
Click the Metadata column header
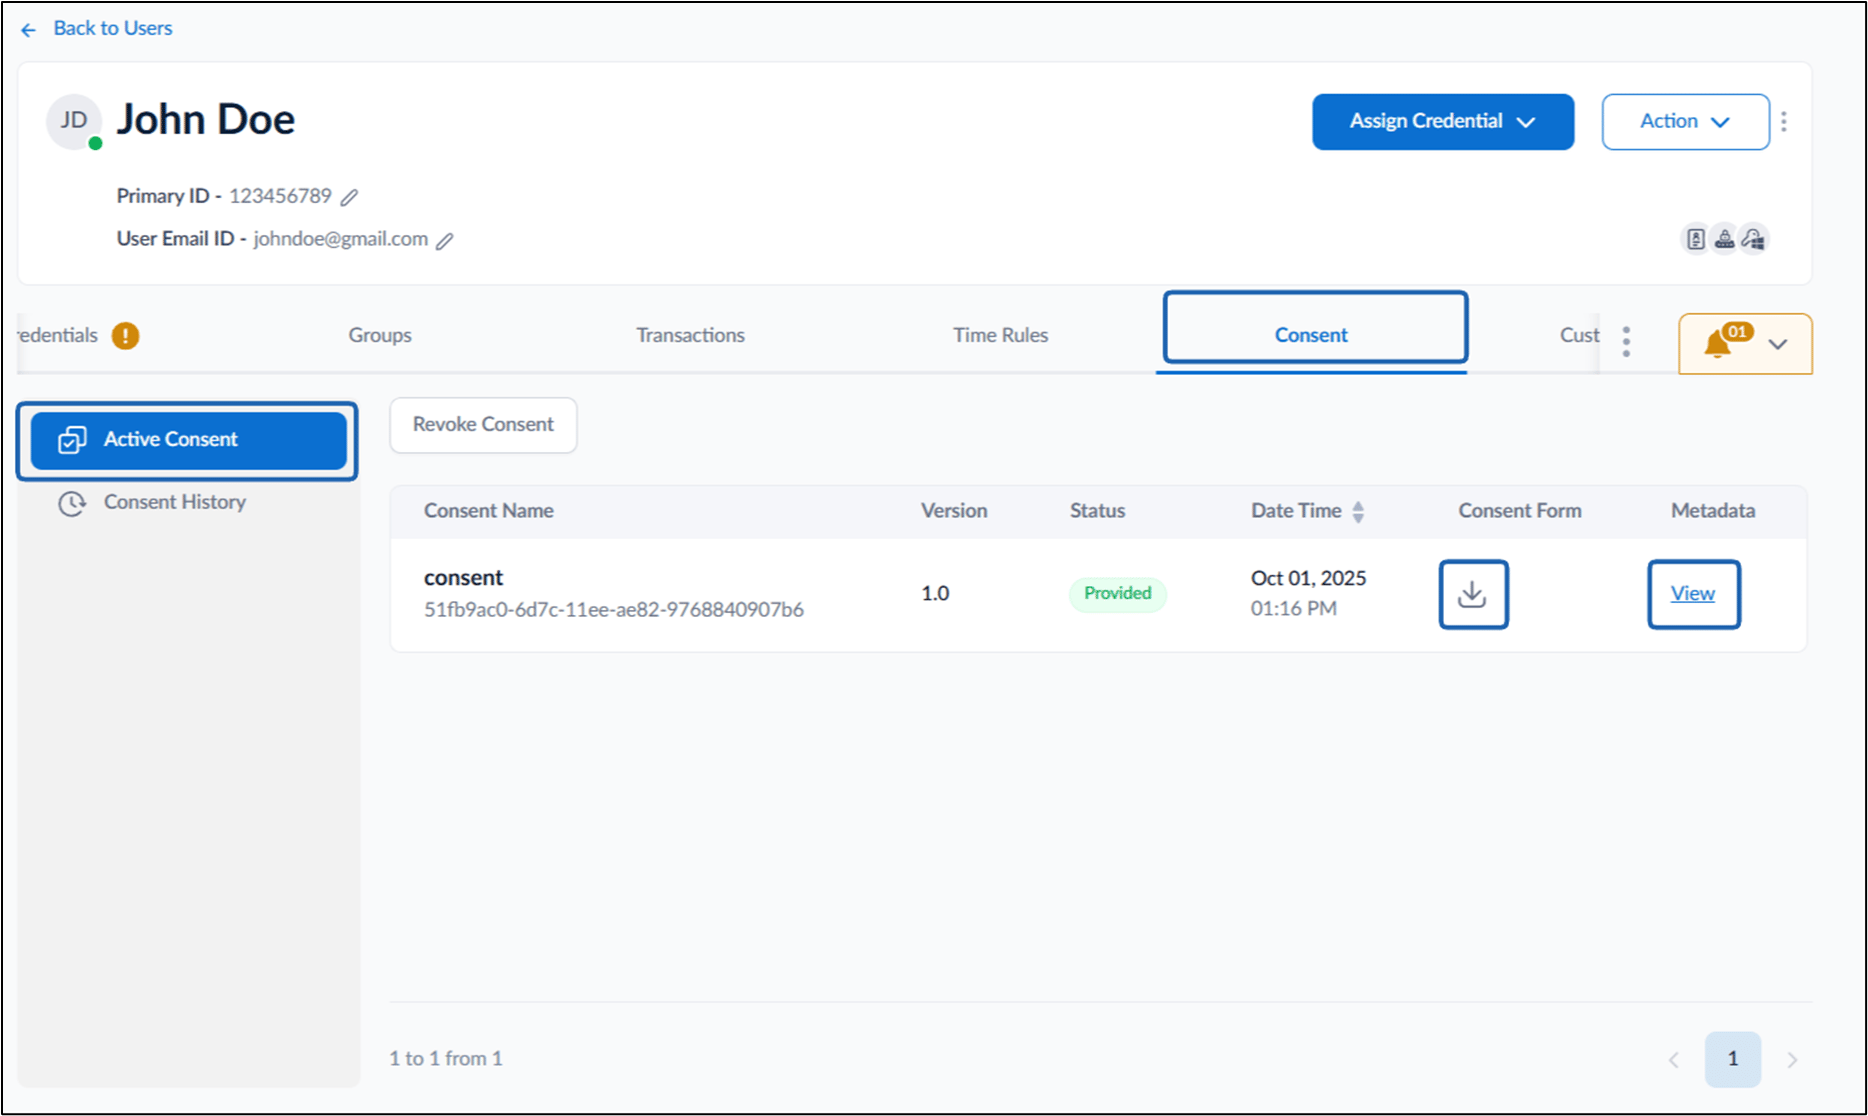click(x=1712, y=511)
